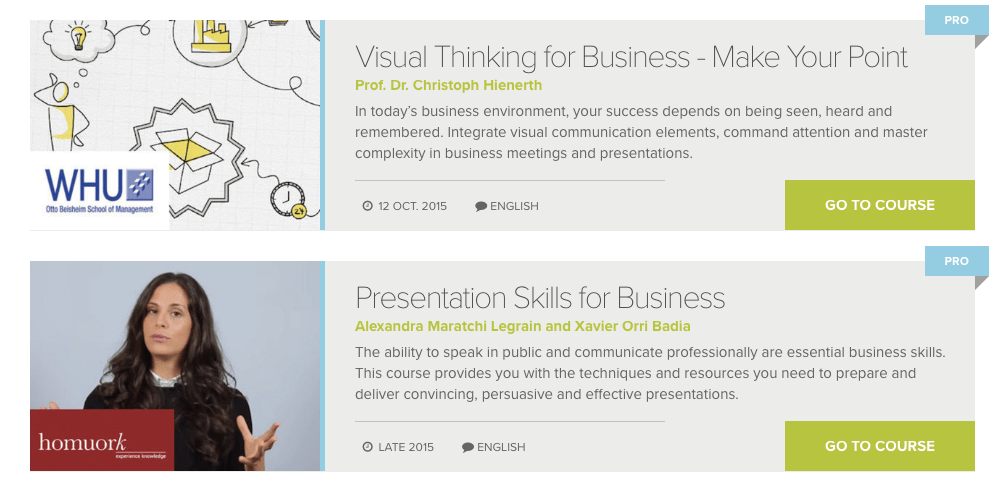Click the LATE 2015 start date label
This screenshot has height=484, width=1004.
(x=406, y=447)
